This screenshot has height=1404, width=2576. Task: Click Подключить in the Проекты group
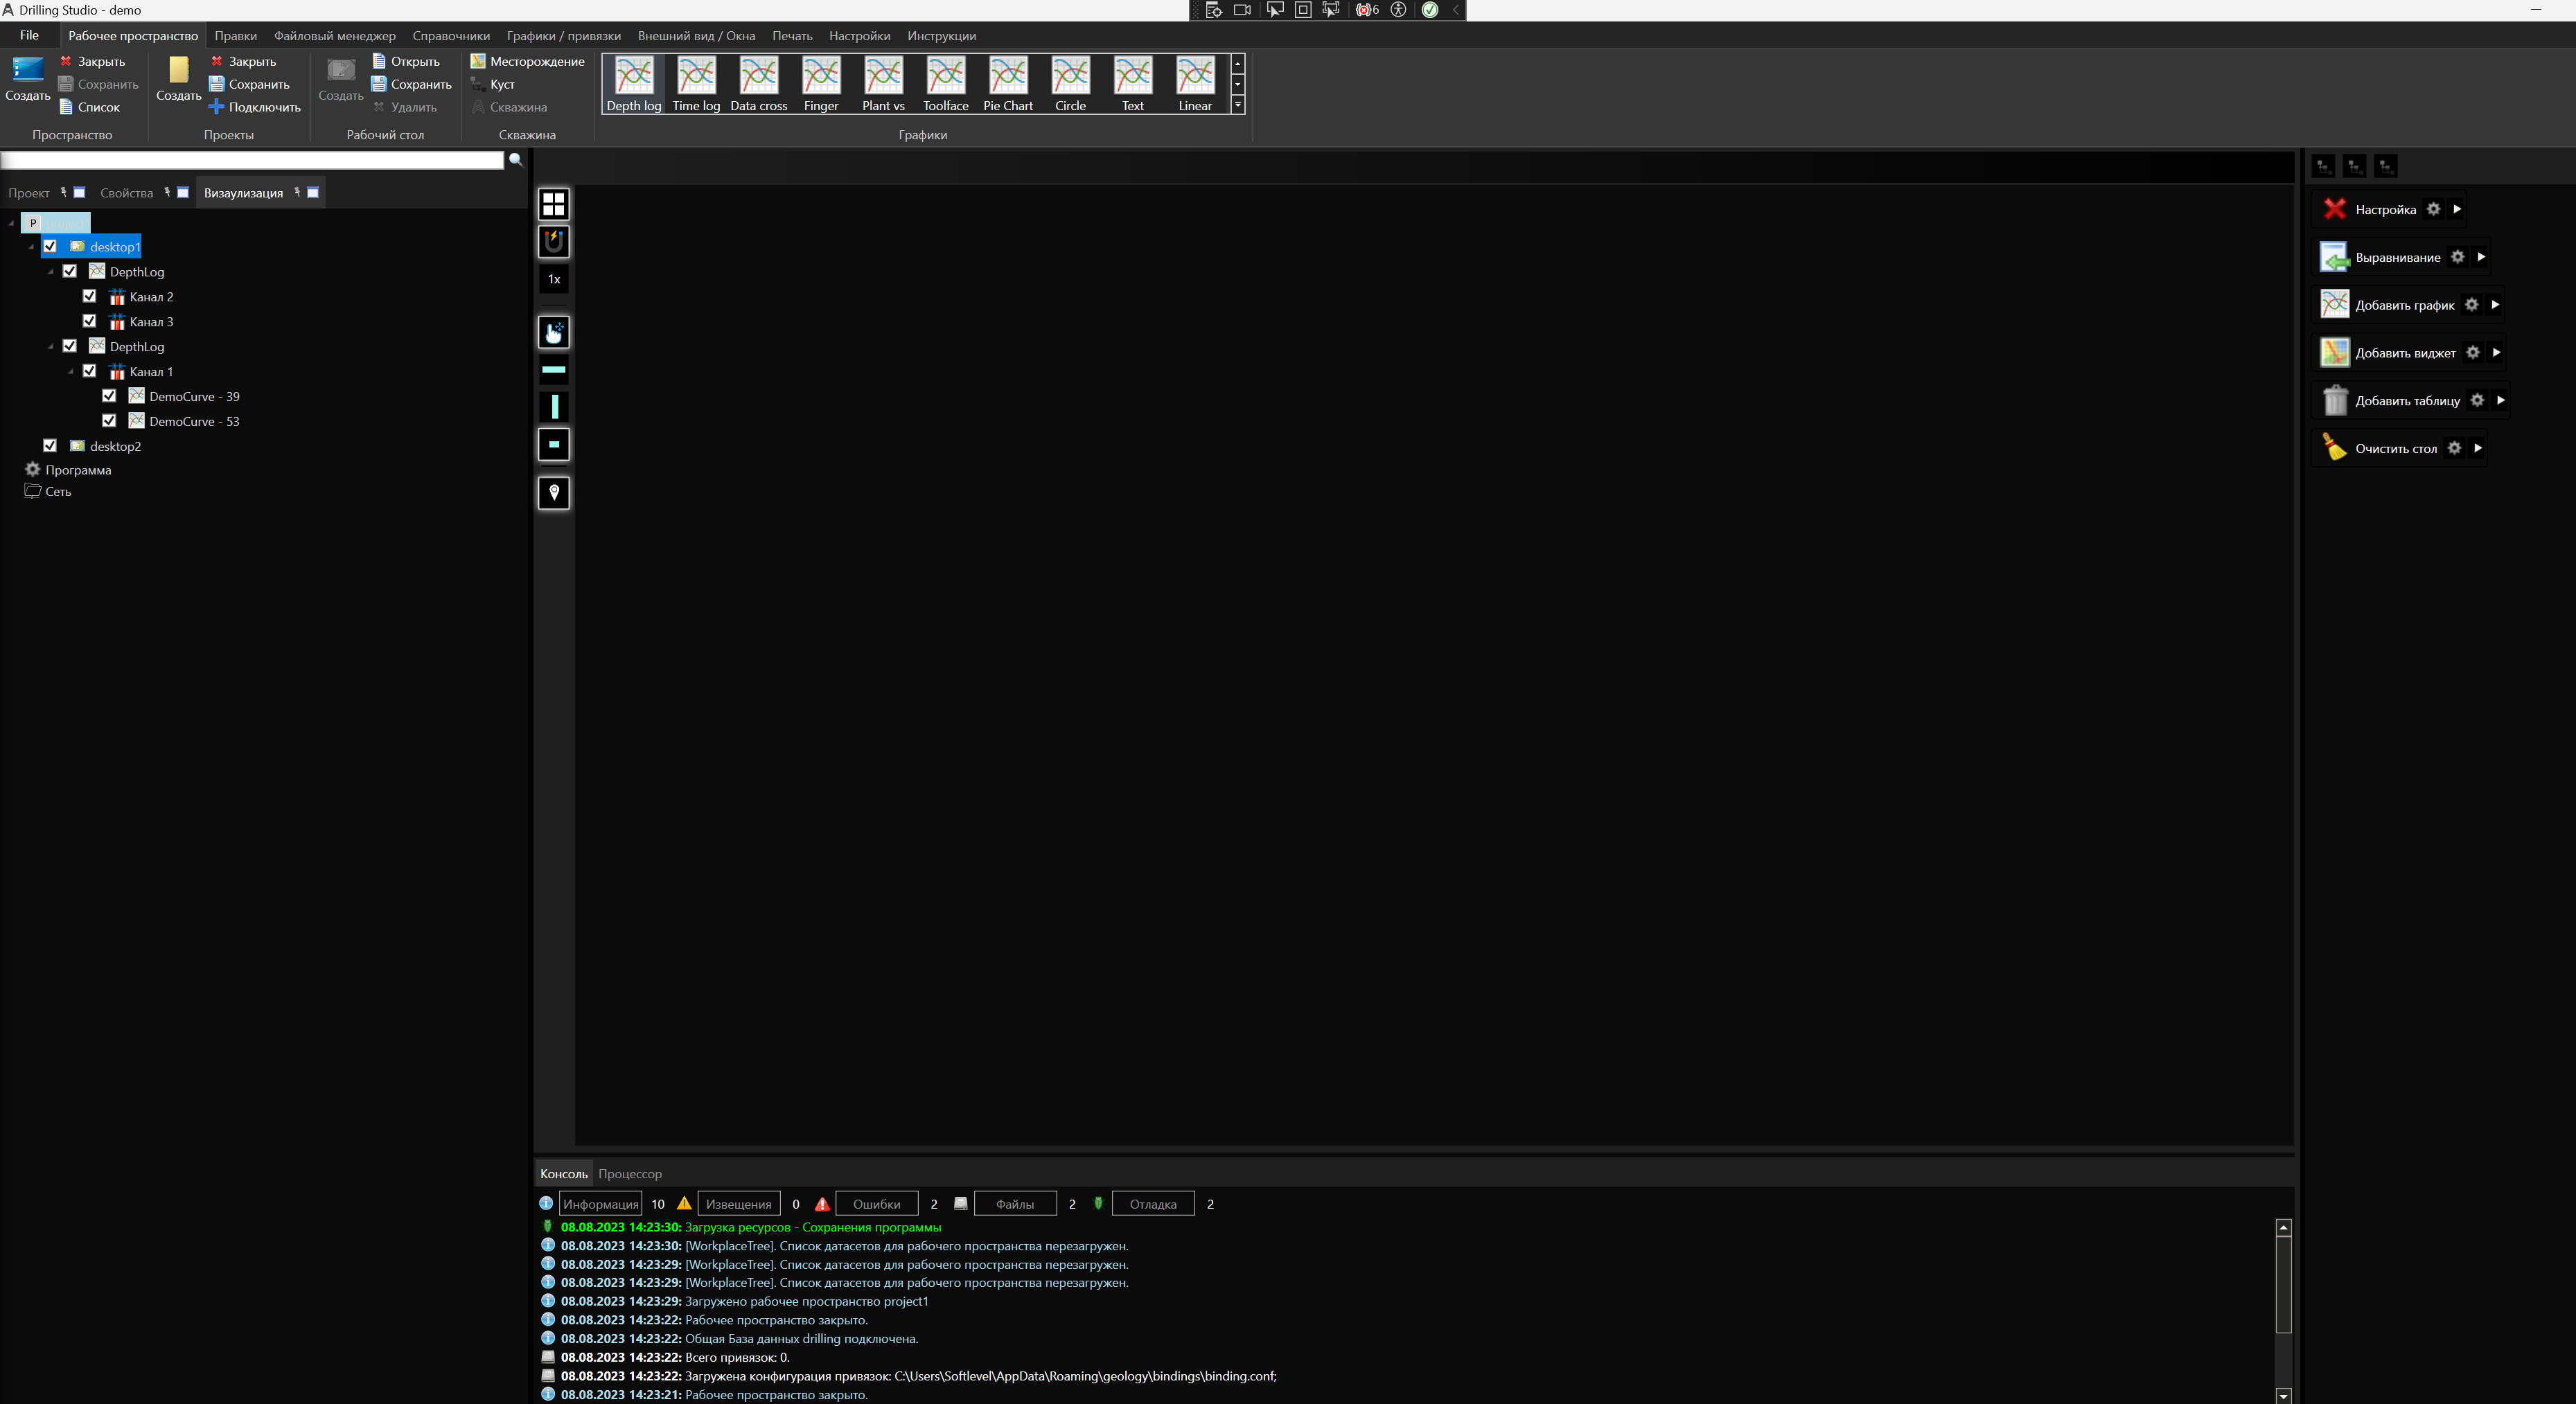(255, 107)
